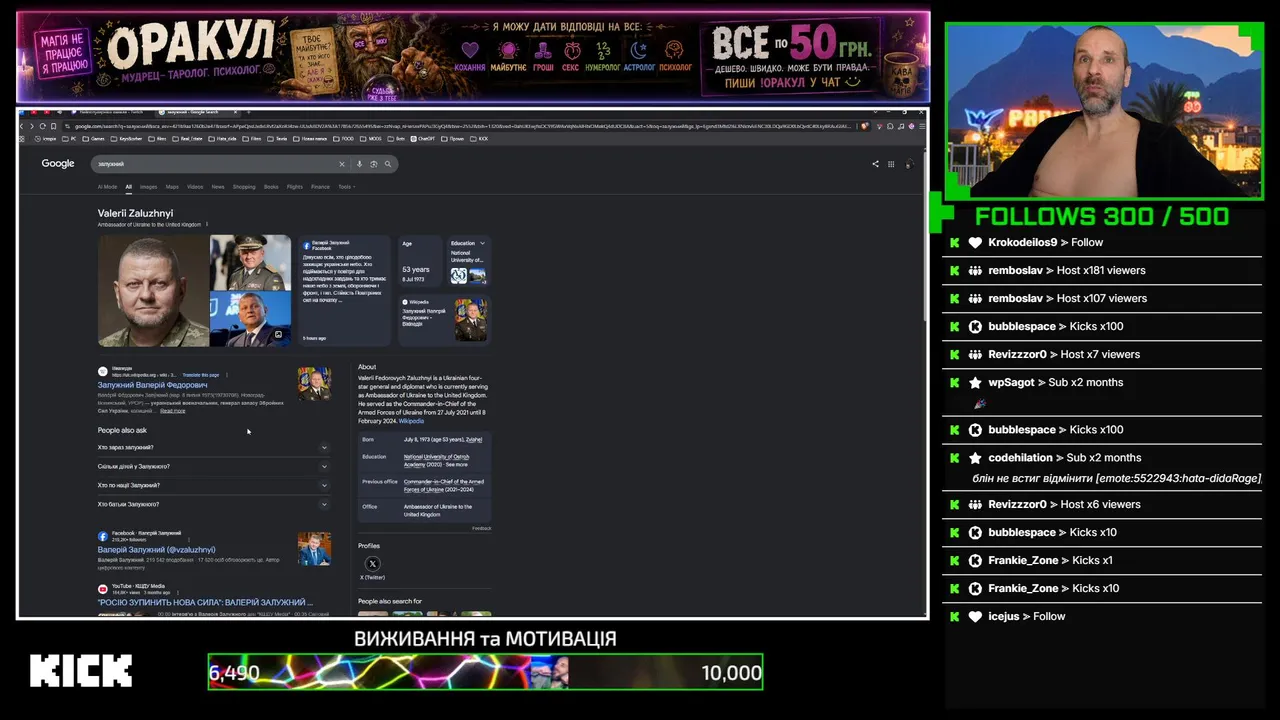Bookmark this page from the toolbar
The image size is (1280, 720).
pyautogui.click(x=52, y=126)
